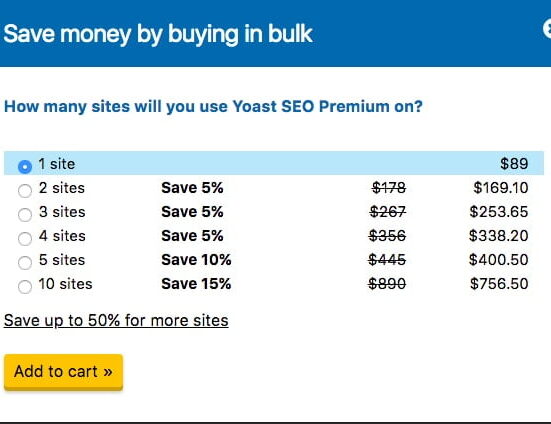This screenshot has width=551, height=424.
Task: Click the Yoast SEO Premium sites question text
Action: 213,106
